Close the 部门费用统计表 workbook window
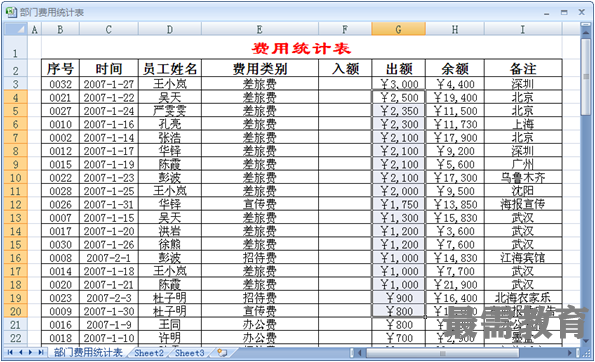 coord(581,12)
